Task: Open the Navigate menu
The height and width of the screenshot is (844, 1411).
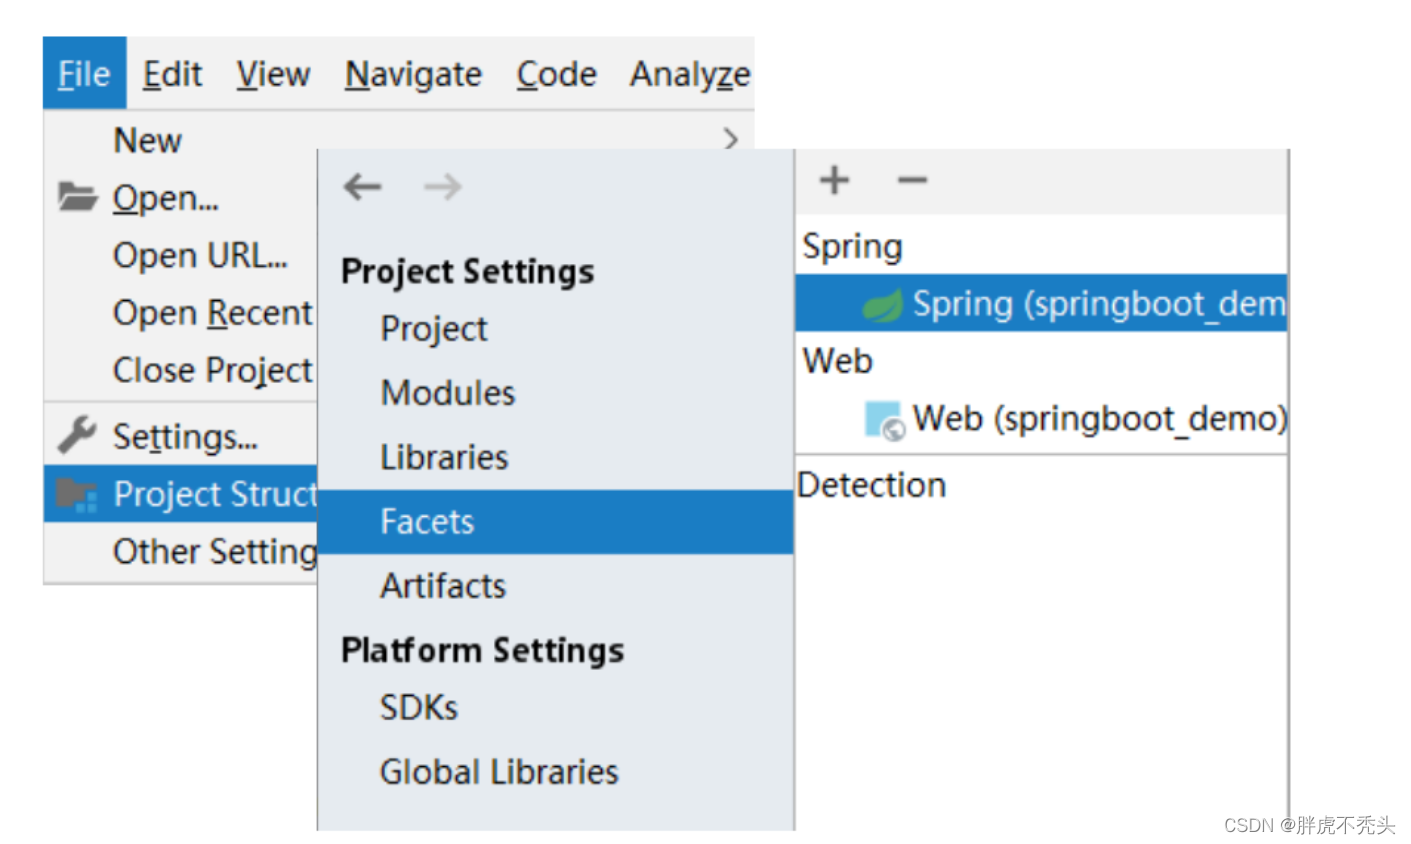Action: click(413, 74)
